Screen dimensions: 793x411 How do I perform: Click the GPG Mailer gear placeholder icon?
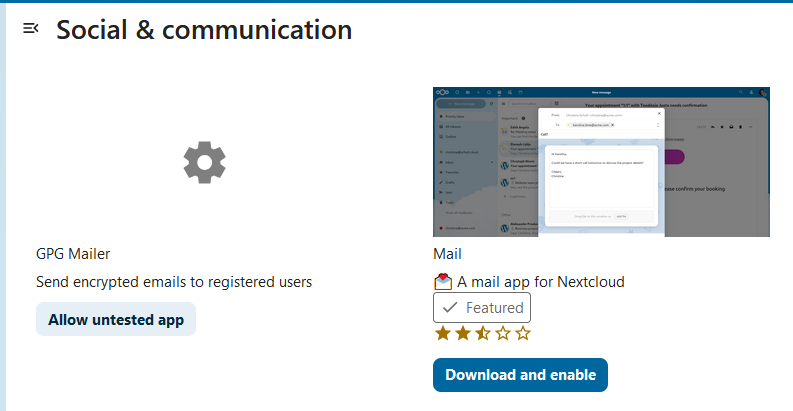[205, 161]
